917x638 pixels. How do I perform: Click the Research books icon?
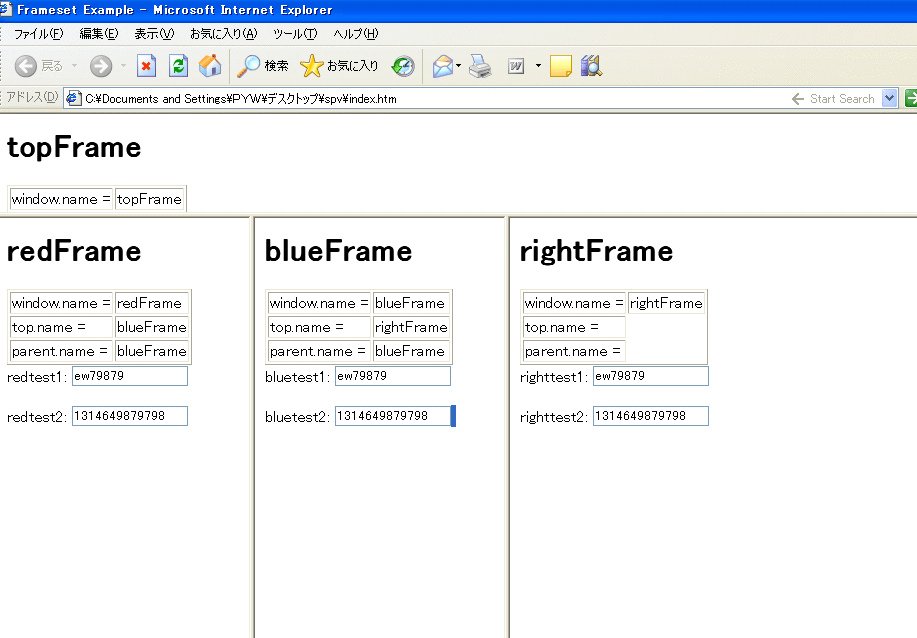point(591,66)
